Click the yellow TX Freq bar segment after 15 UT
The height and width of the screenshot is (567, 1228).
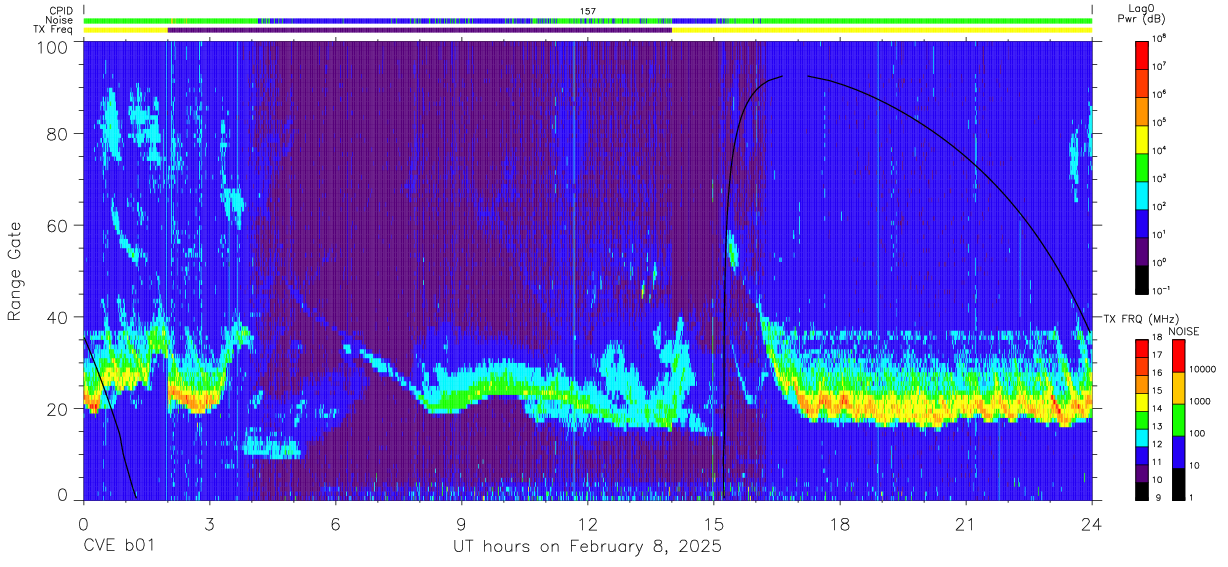tap(882, 30)
